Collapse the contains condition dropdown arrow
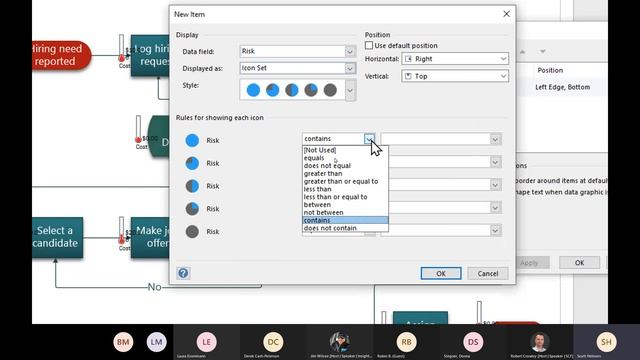This screenshot has height=360, width=640. pos(369,139)
